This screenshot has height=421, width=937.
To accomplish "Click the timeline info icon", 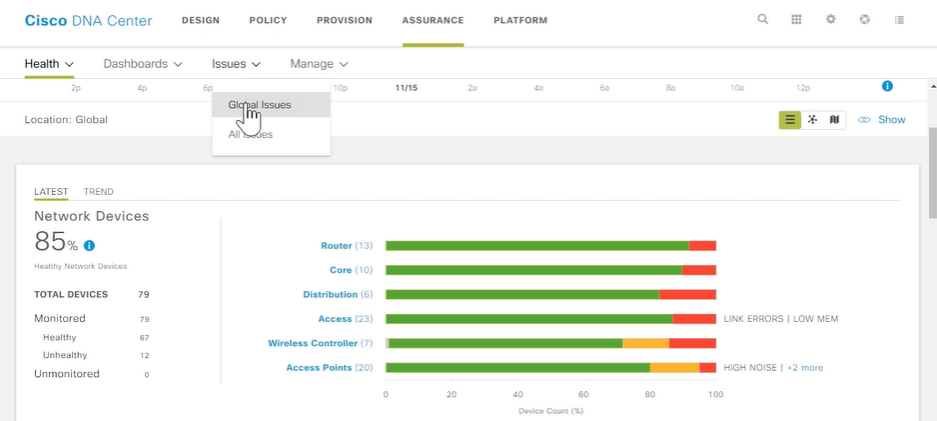I will pyautogui.click(x=887, y=86).
